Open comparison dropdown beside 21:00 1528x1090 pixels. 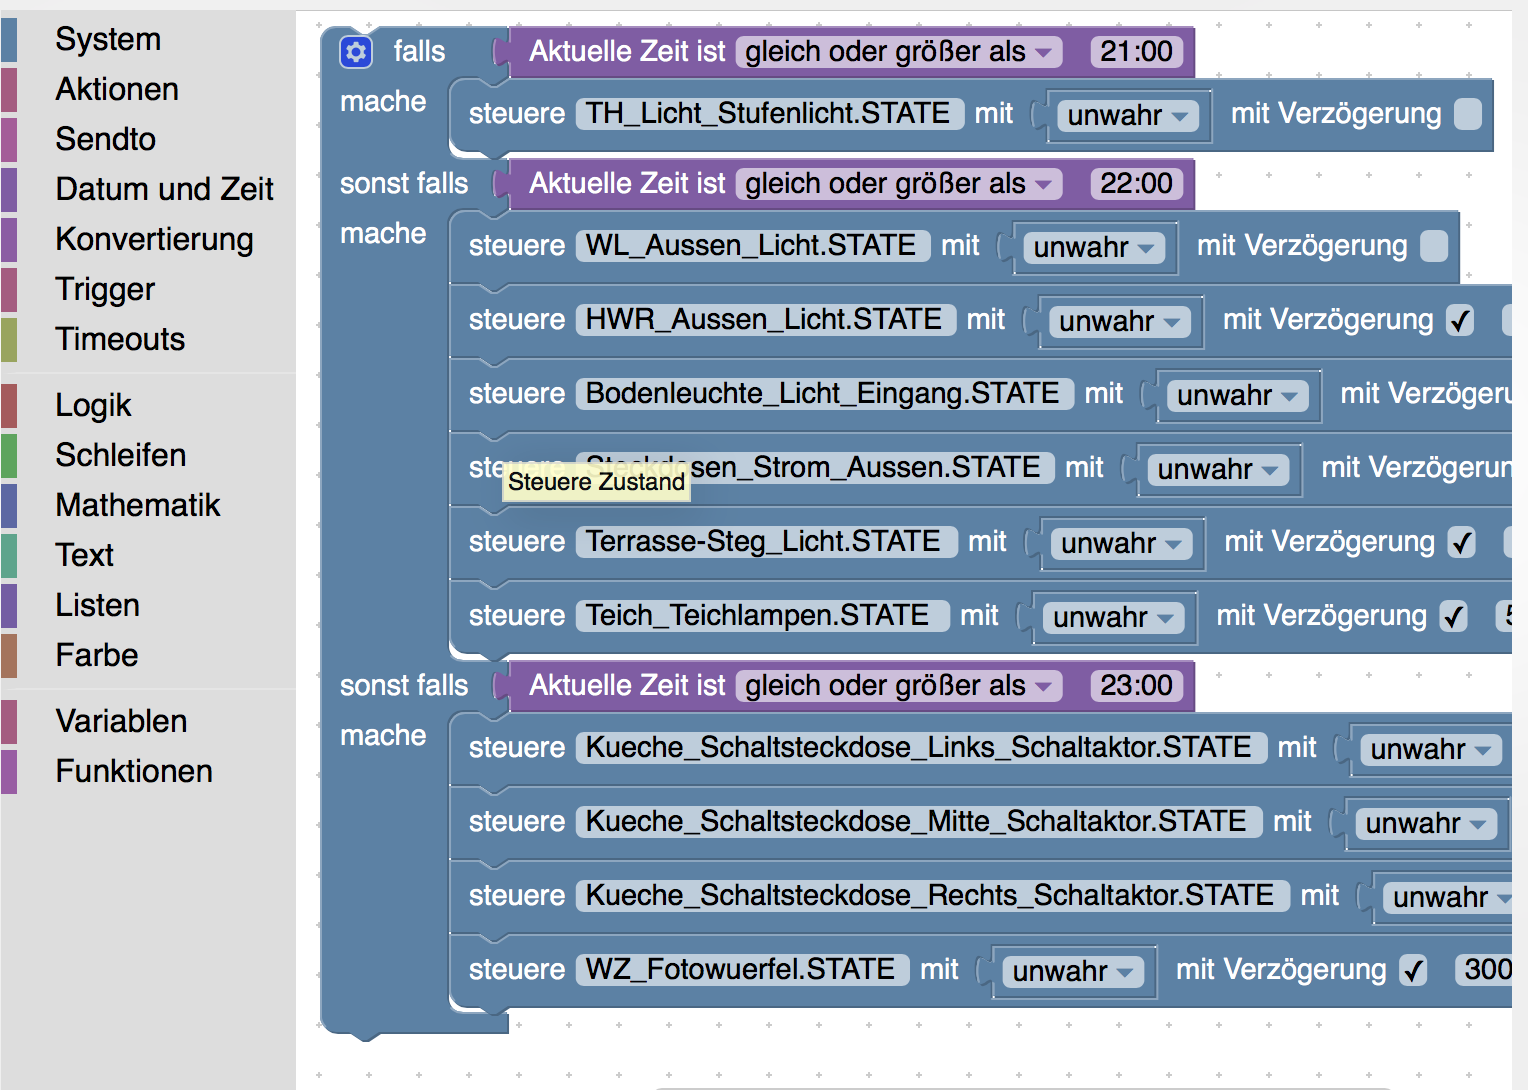tap(898, 51)
